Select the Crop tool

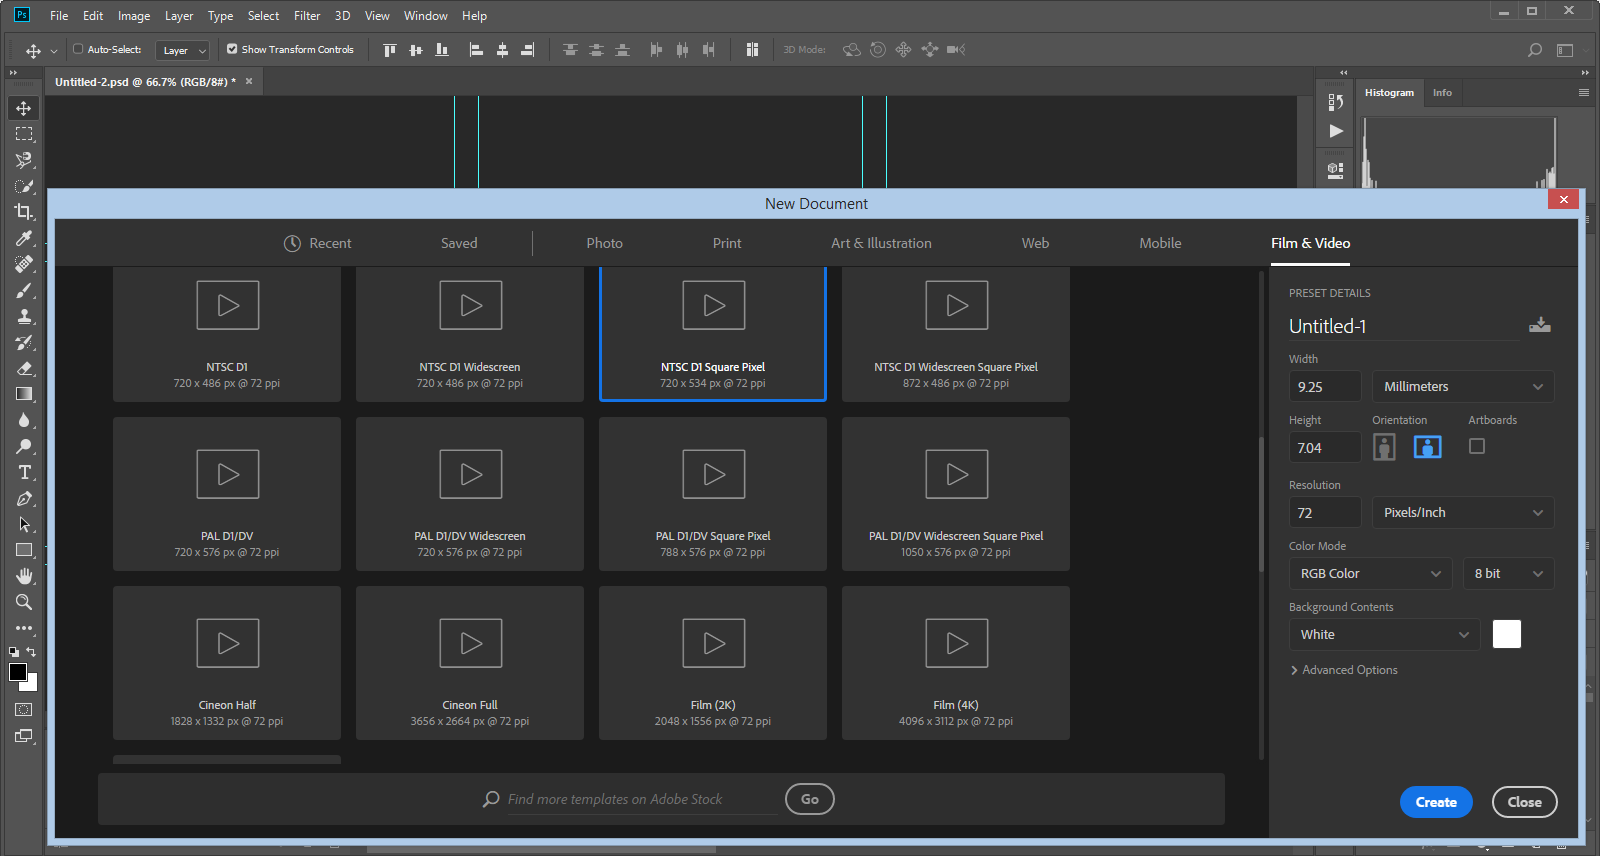(23, 212)
